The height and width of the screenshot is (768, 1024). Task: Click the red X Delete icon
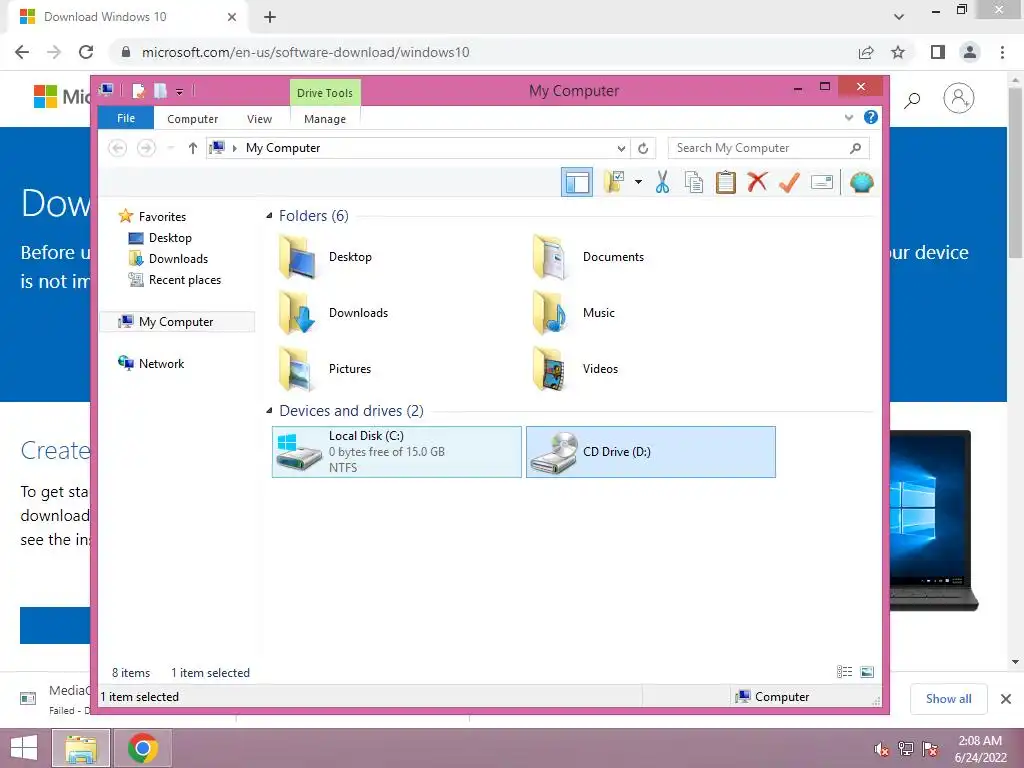click(757, 182)
